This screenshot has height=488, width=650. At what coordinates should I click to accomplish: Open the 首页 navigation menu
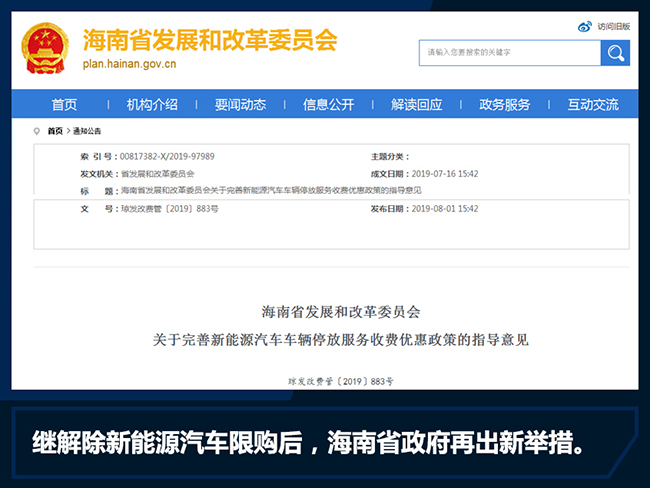(64, 104)
